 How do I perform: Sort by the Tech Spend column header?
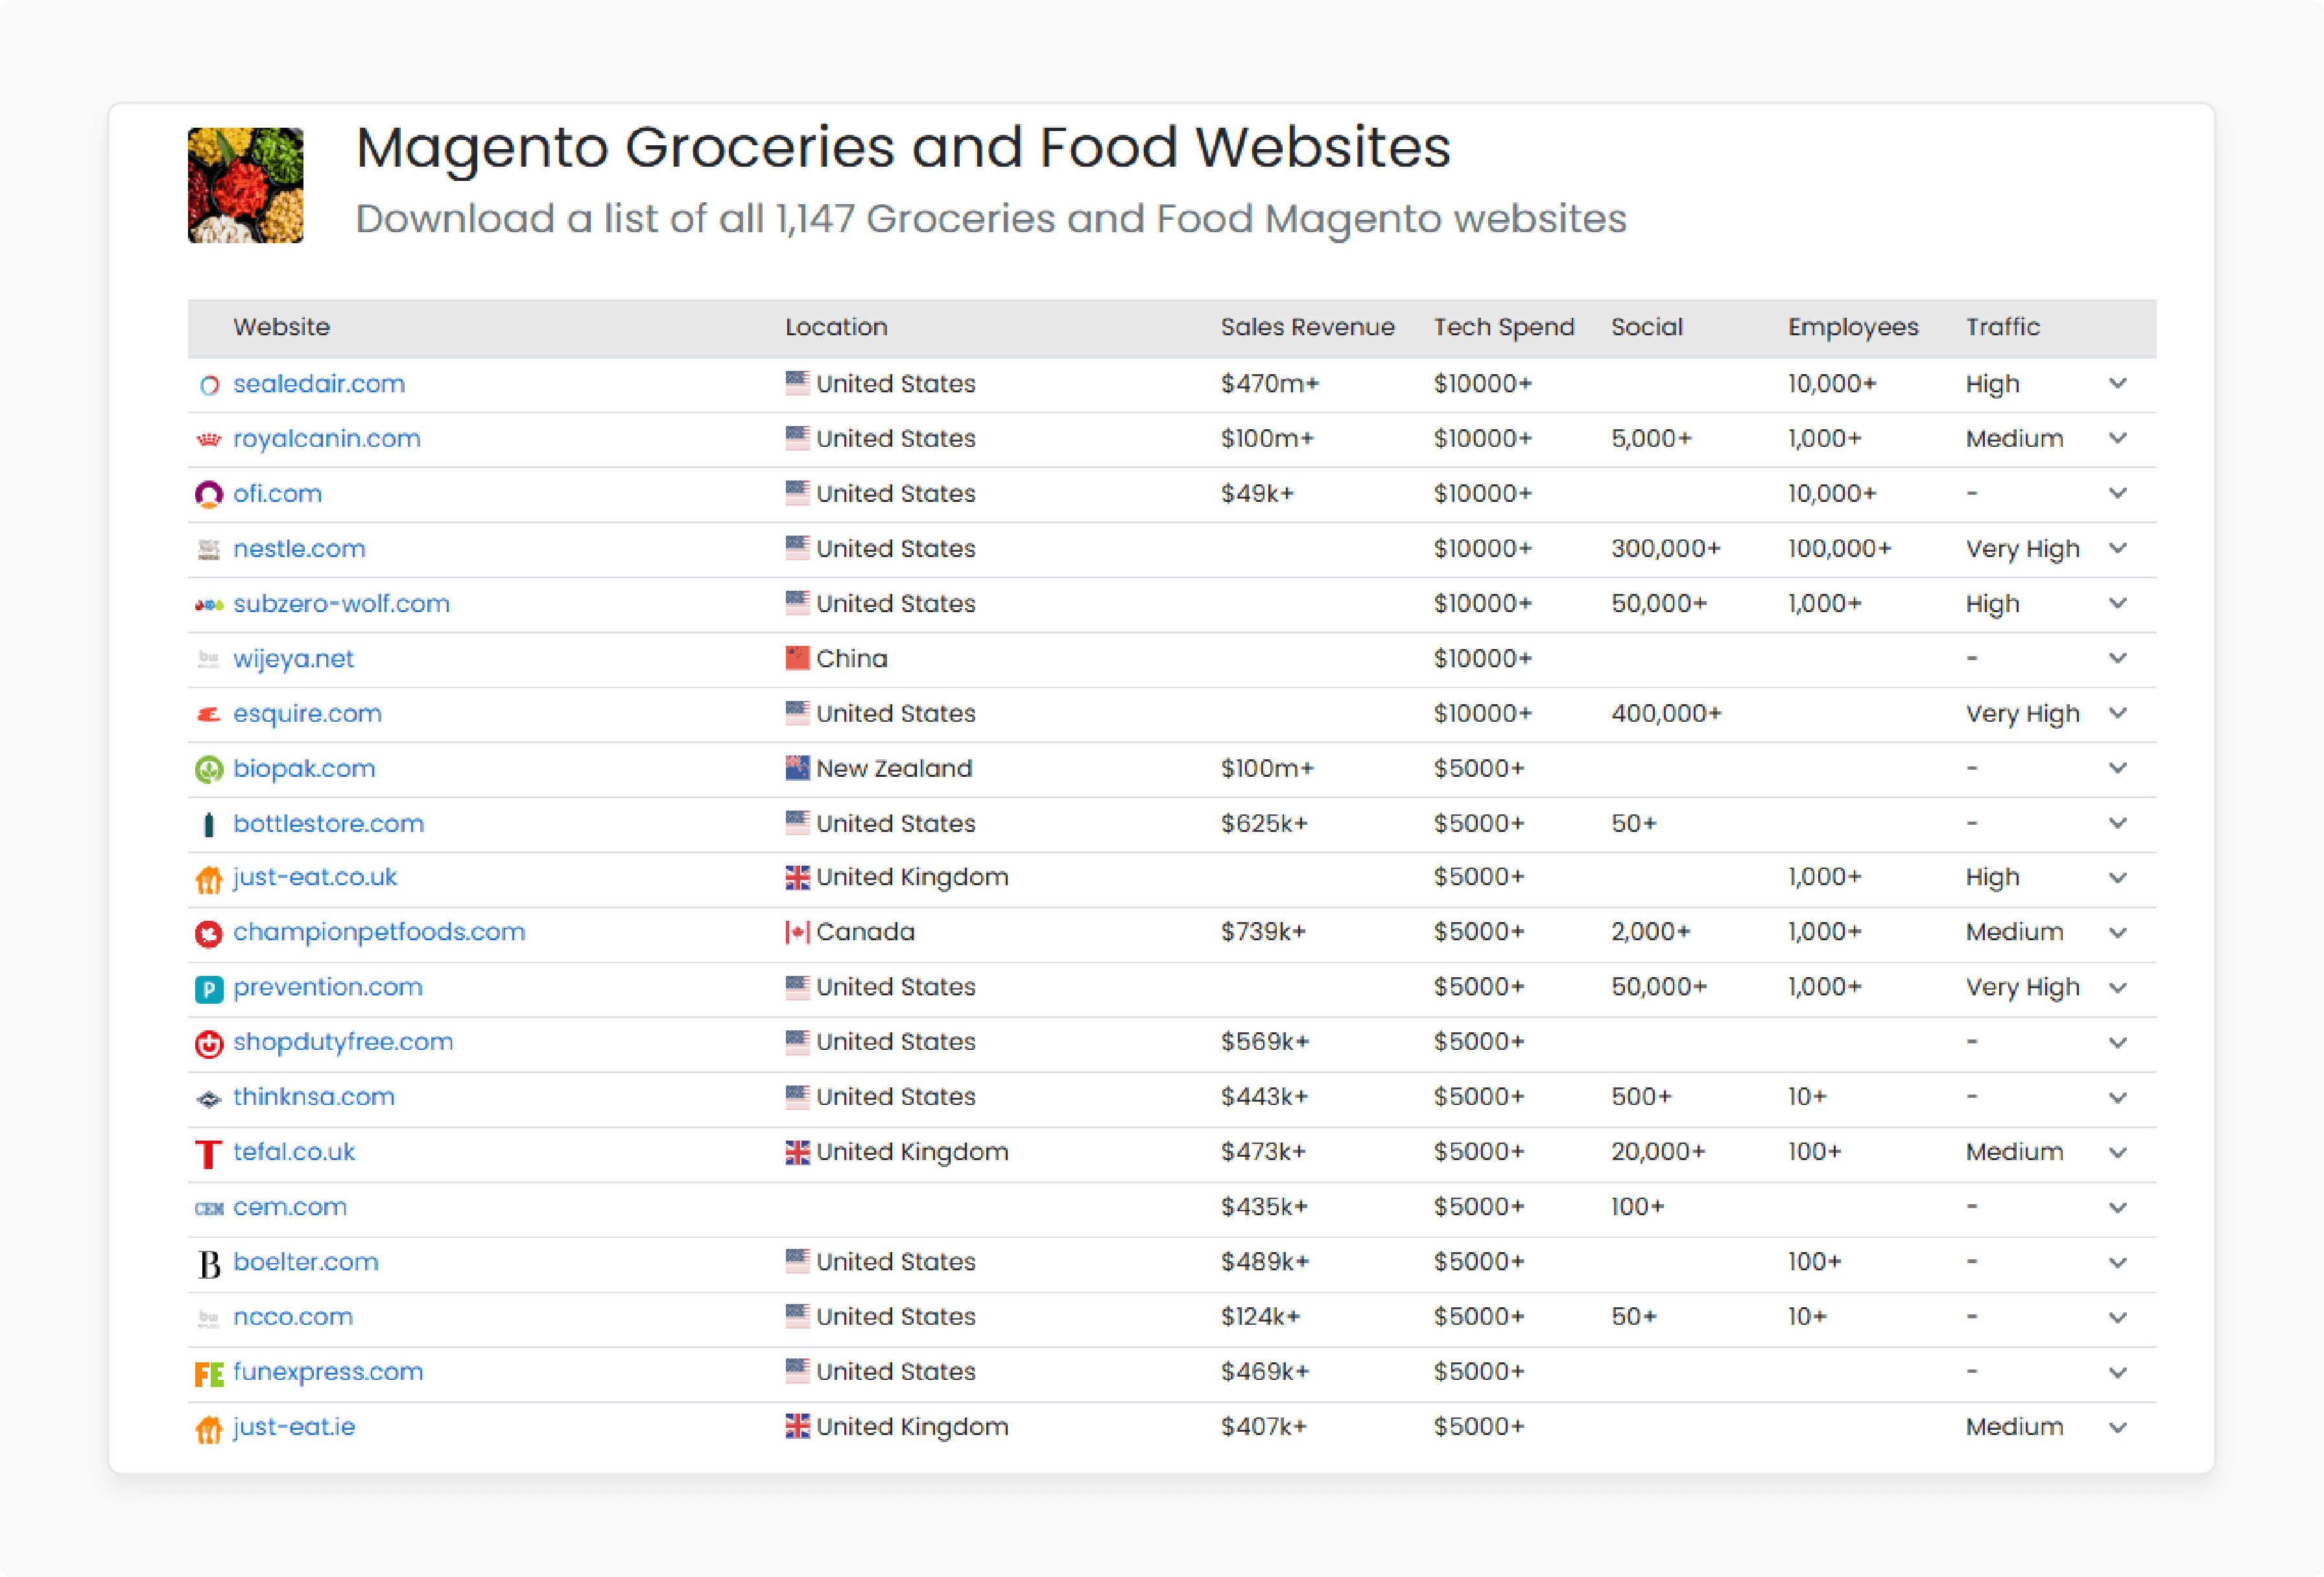point(1504,327)
